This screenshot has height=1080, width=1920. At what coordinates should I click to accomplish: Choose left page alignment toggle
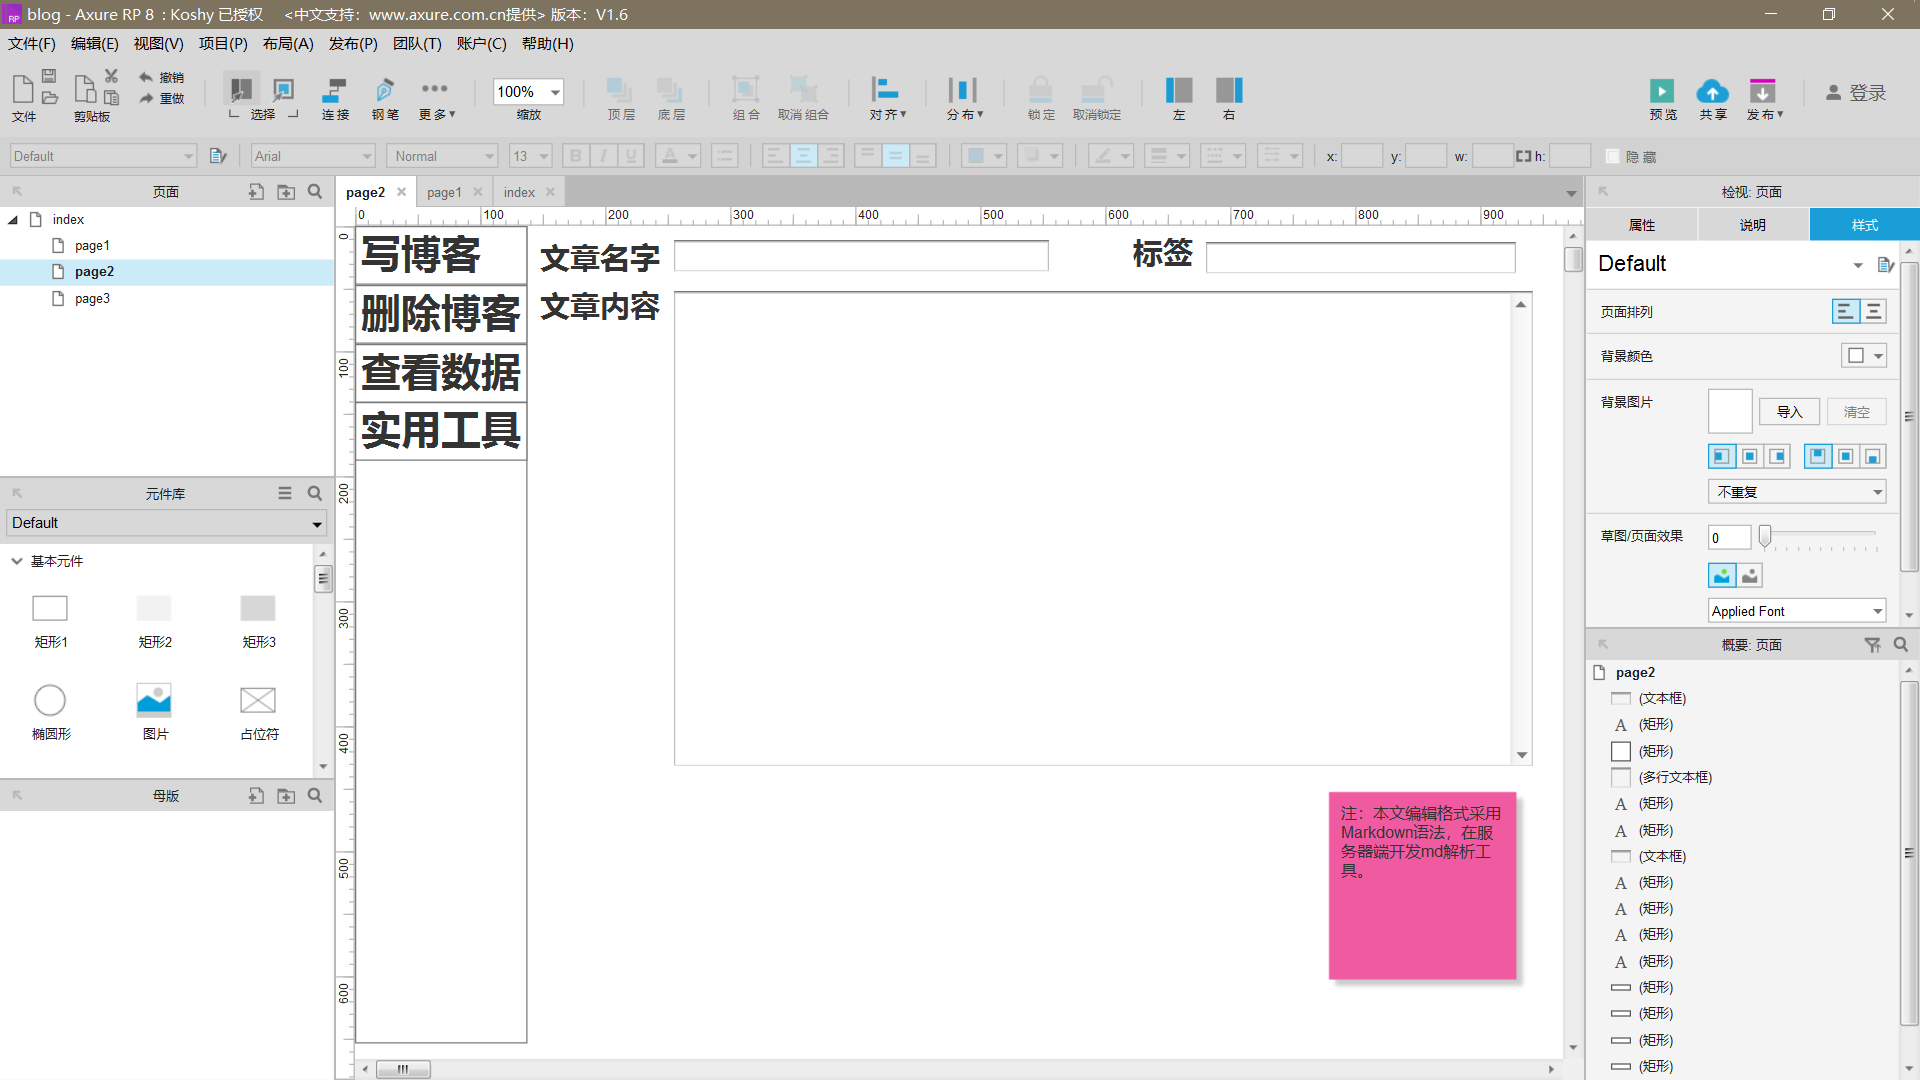click(x=1845, y=311)
